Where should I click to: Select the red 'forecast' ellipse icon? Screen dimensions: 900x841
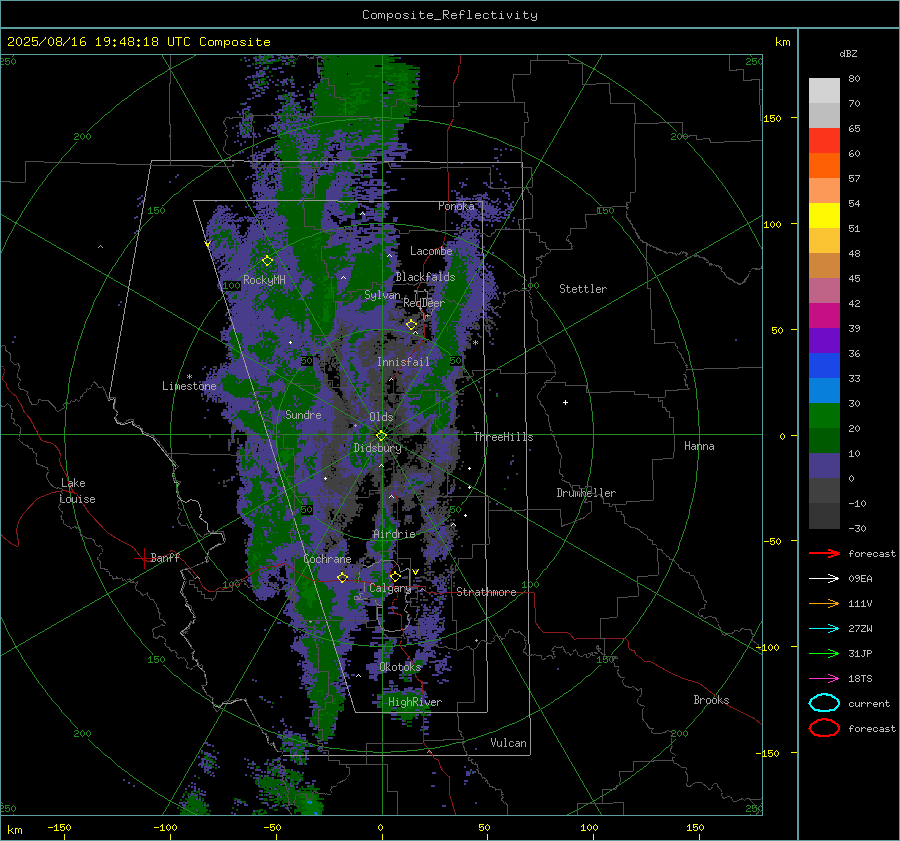click(824, 727)
